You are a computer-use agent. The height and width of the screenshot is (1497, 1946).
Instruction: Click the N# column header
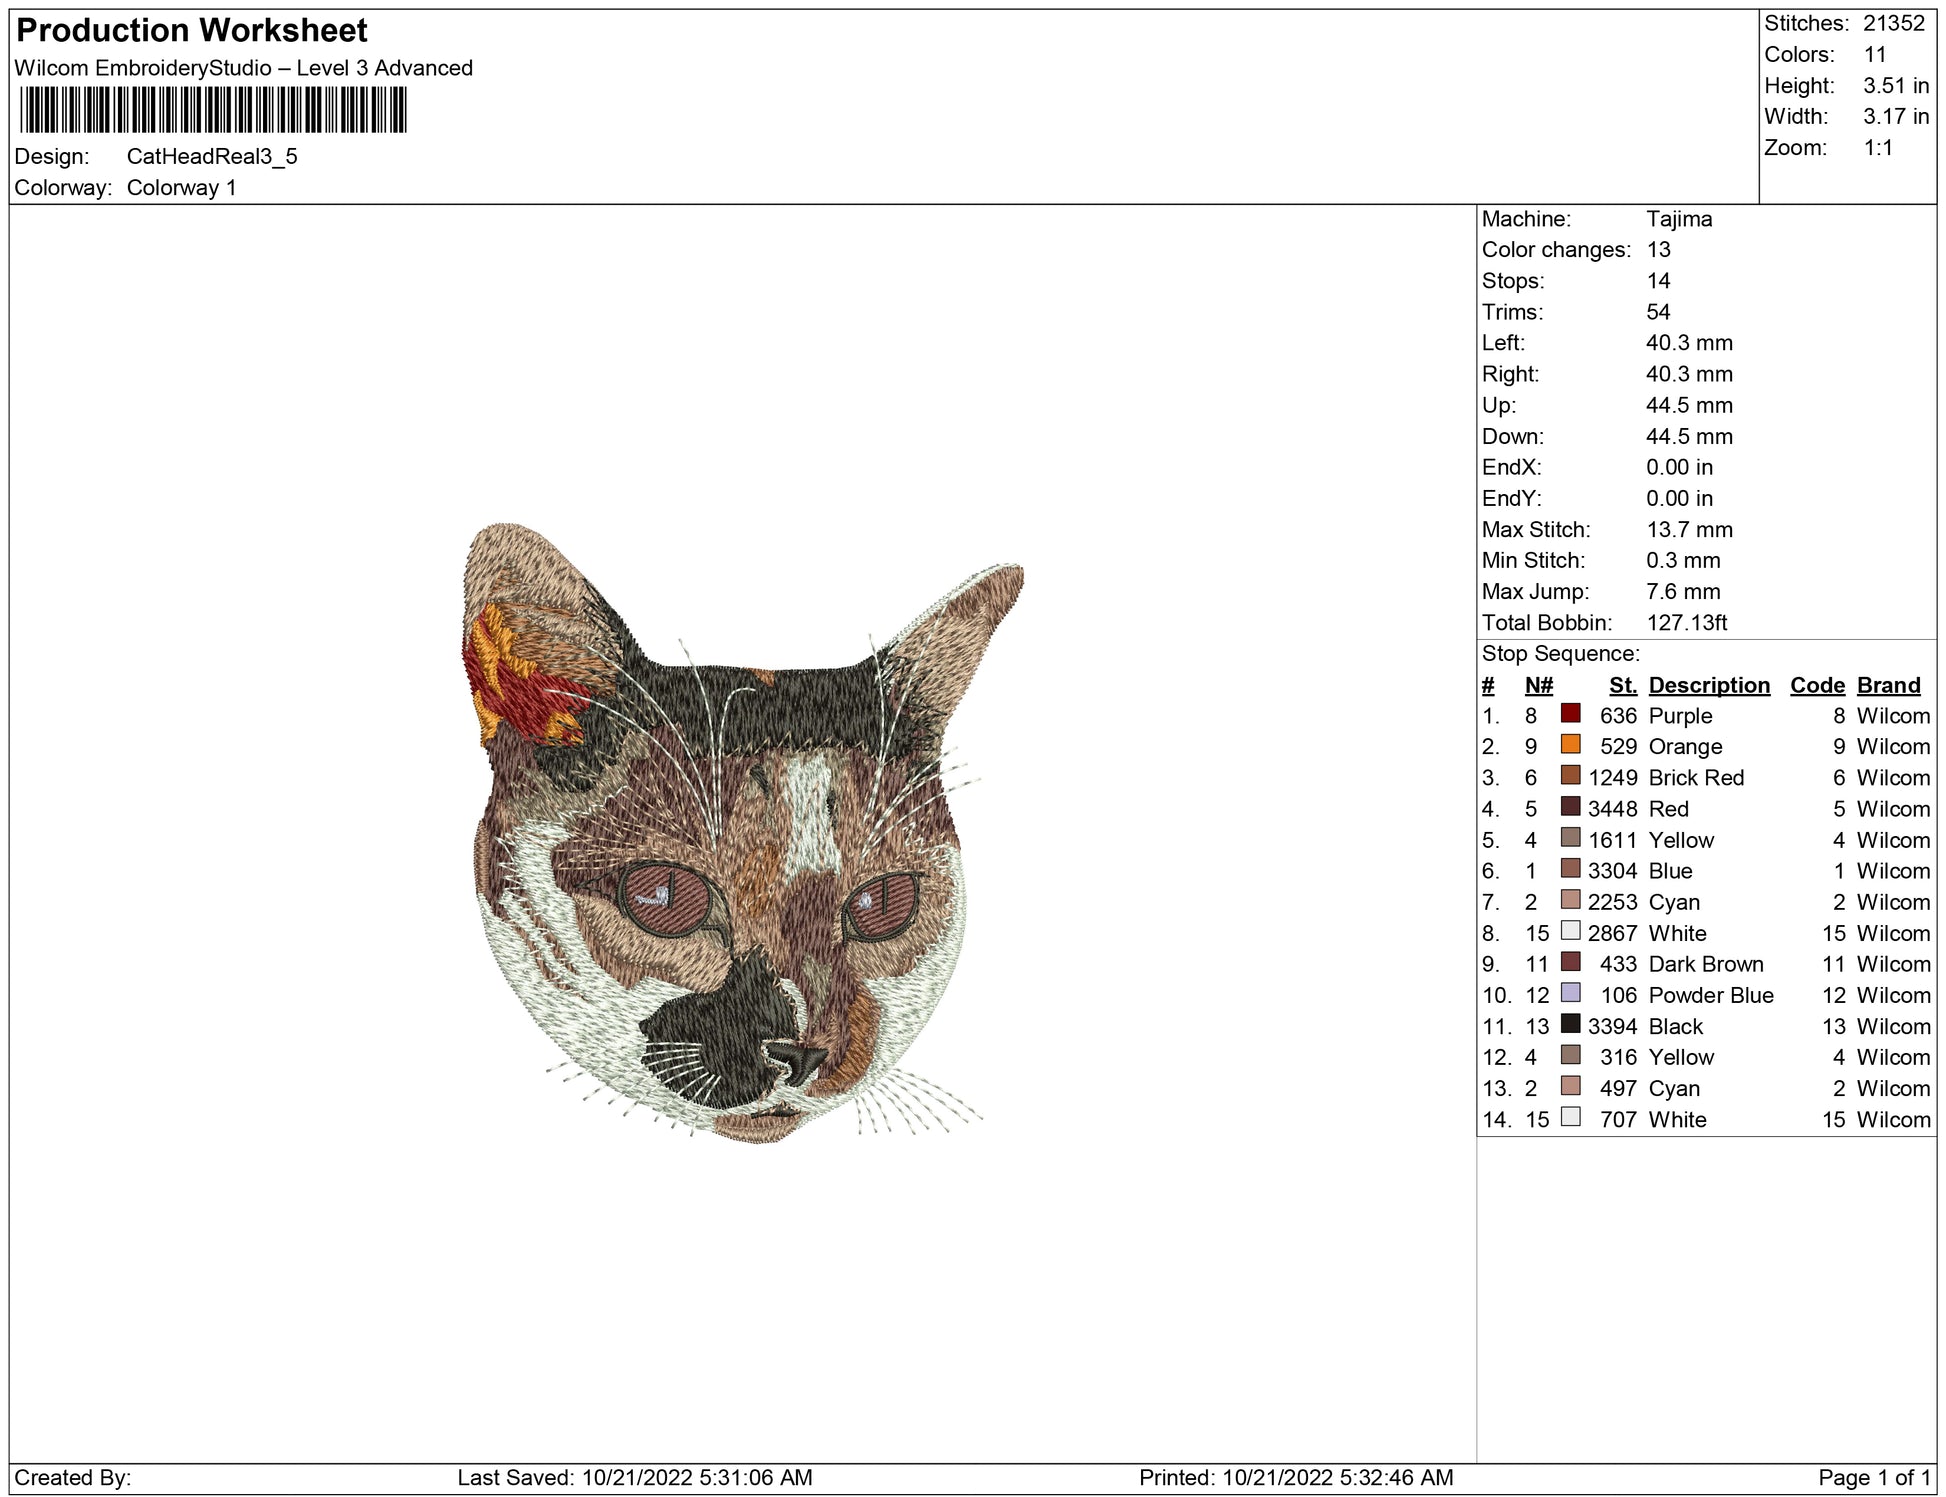(x=1538, y=685)
